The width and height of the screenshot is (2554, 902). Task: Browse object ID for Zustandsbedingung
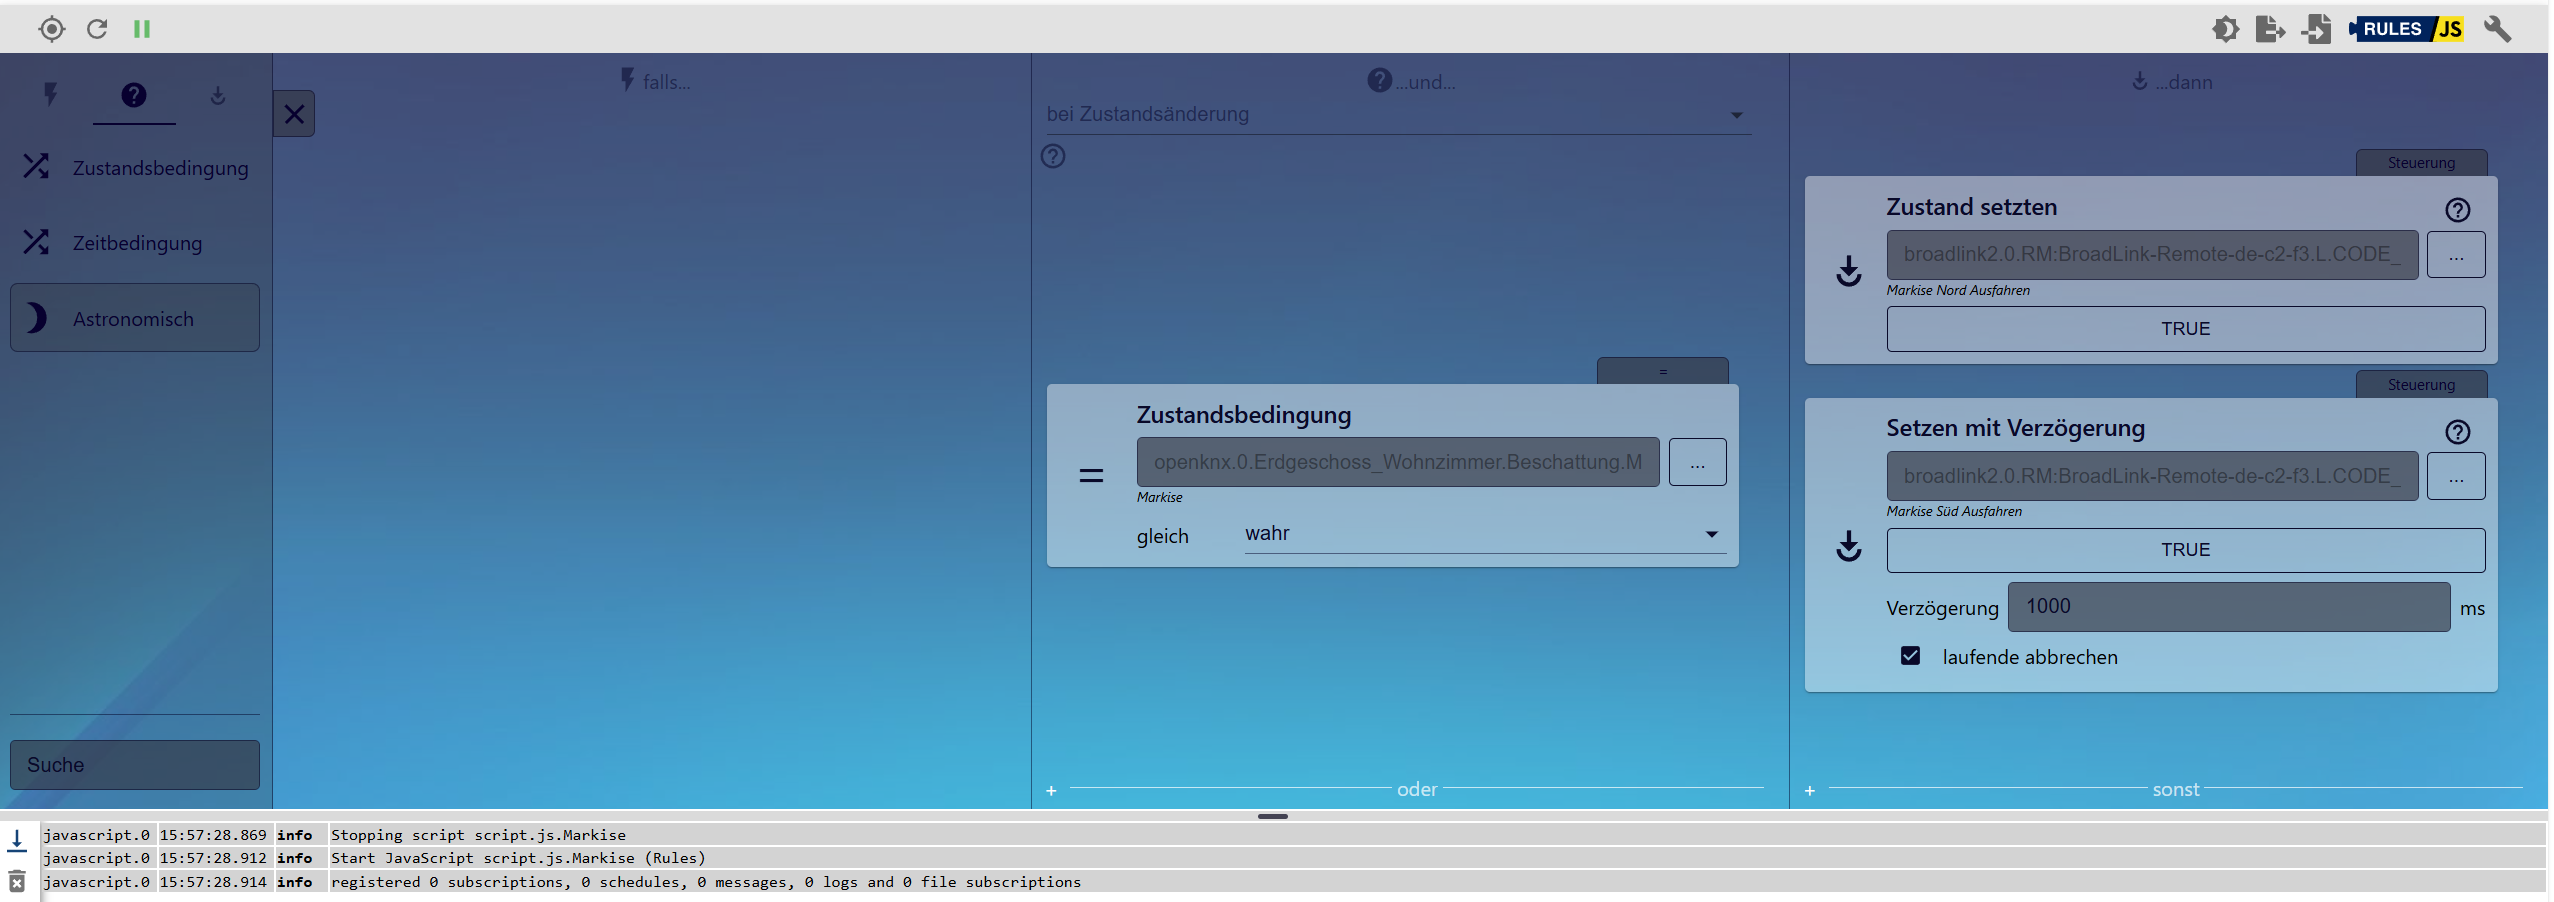point(1697,463)
